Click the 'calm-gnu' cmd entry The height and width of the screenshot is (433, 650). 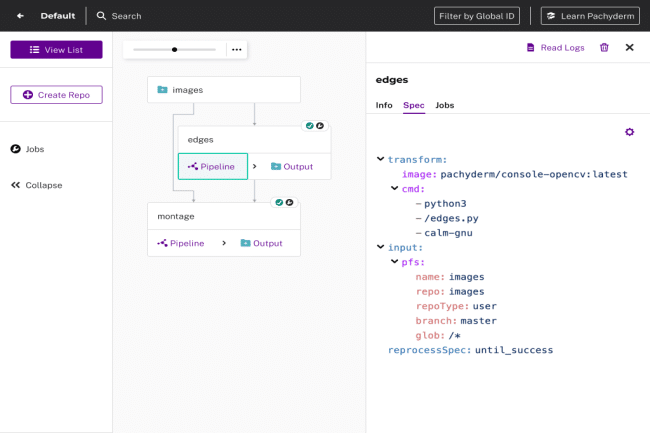click(x=448, y=233)
